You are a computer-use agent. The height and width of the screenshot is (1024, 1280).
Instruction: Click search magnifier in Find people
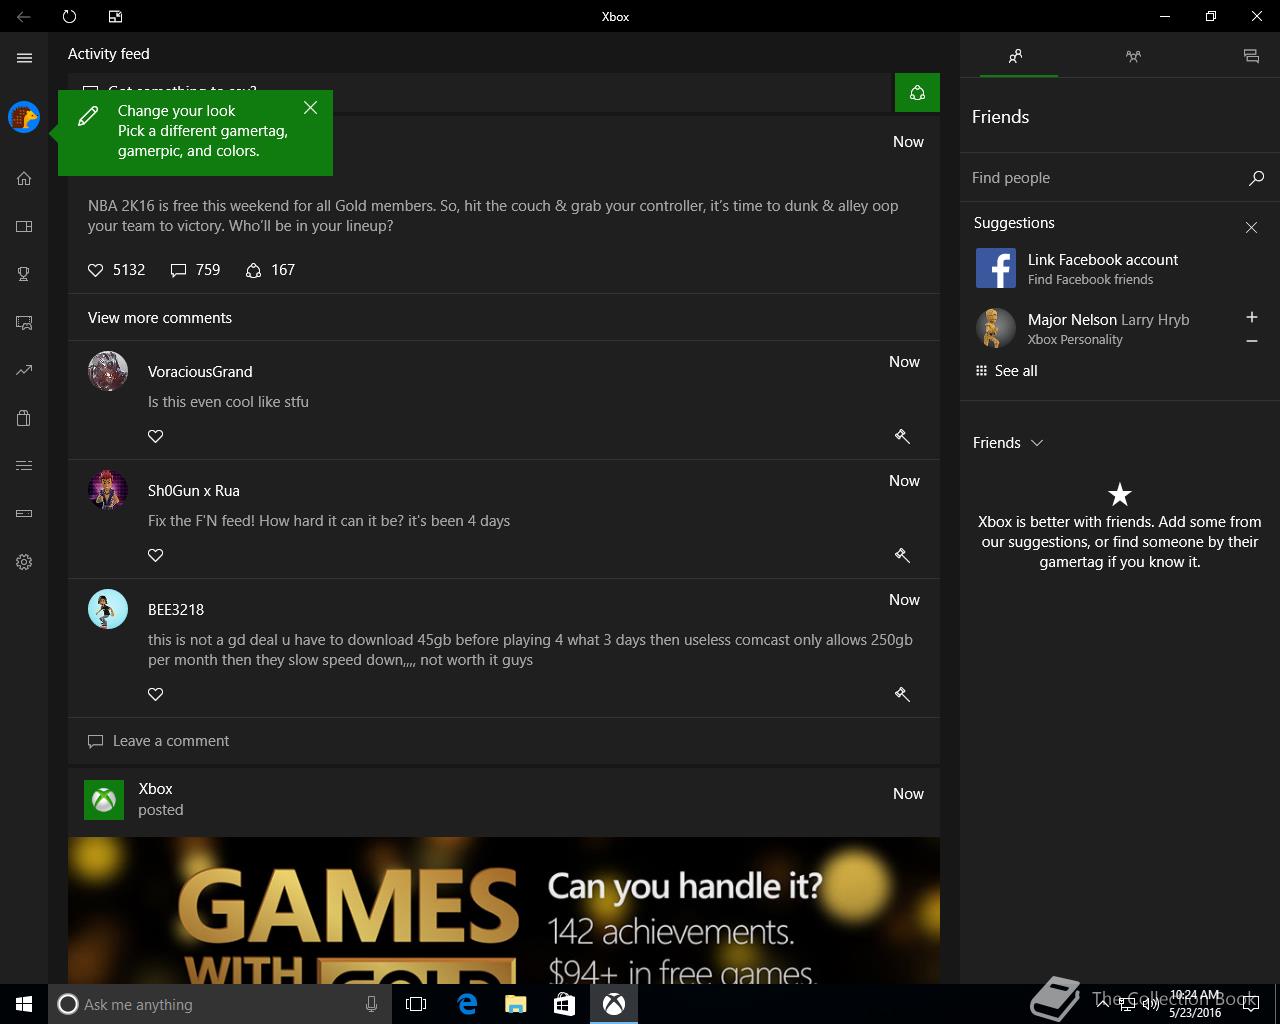click(x=1256, y=178)
